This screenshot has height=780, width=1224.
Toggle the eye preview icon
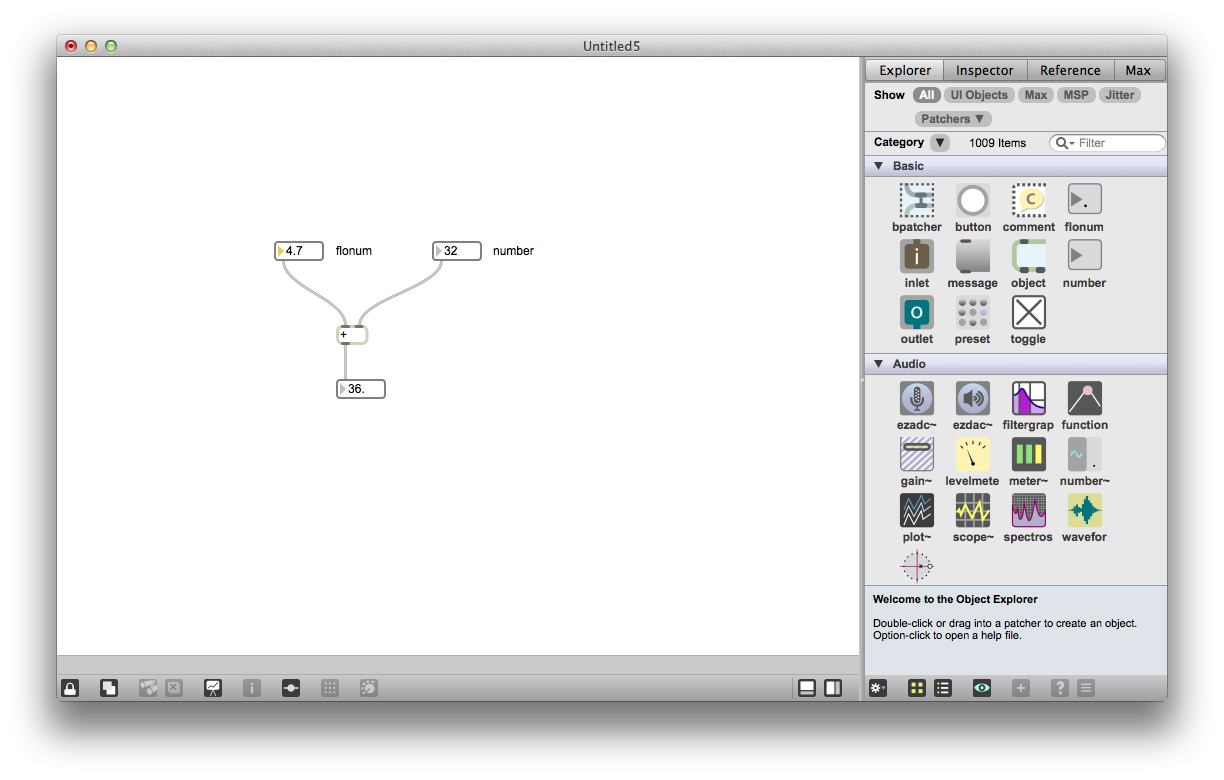[982, 688]
